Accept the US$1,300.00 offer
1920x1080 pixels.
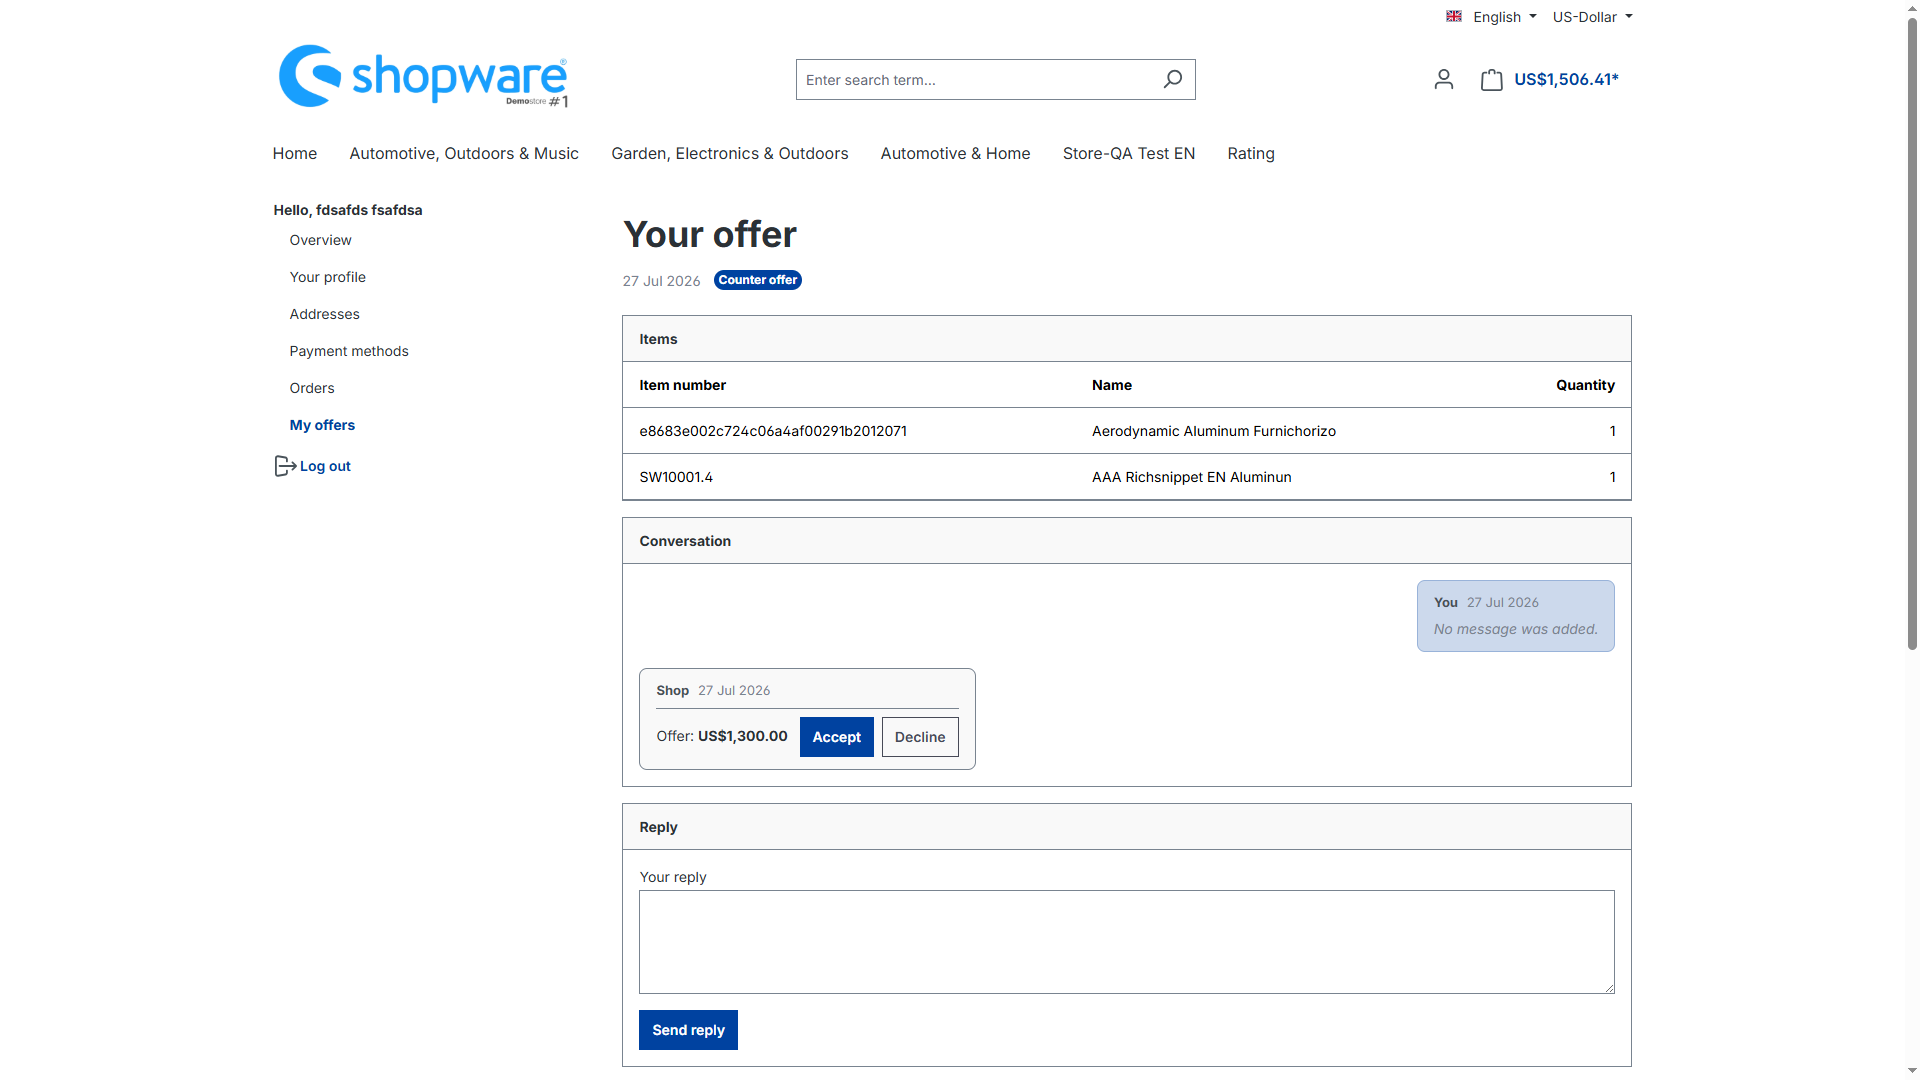point(836,737)
